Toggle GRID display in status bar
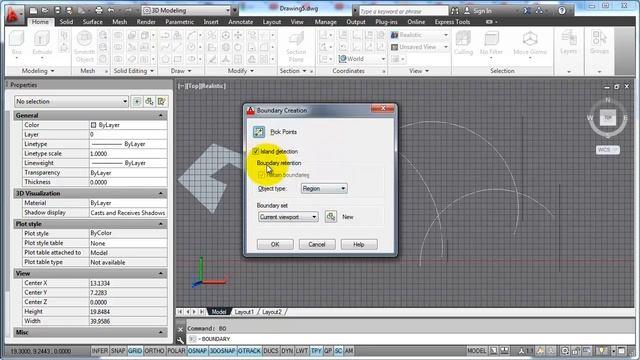640x360 pixels. tap(135, 351)
